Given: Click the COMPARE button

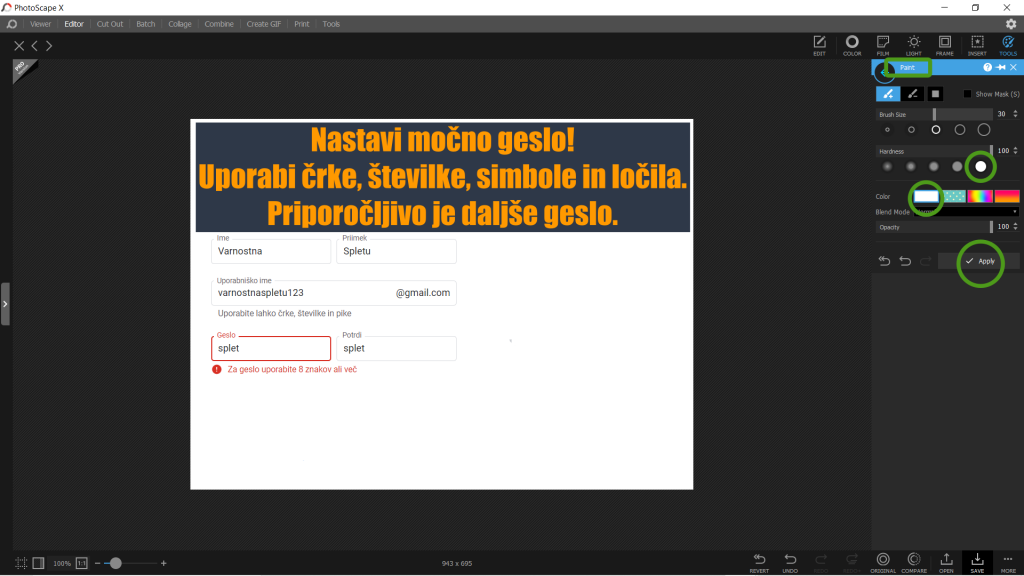Looking at the screenshot, I should click(914, 563).
